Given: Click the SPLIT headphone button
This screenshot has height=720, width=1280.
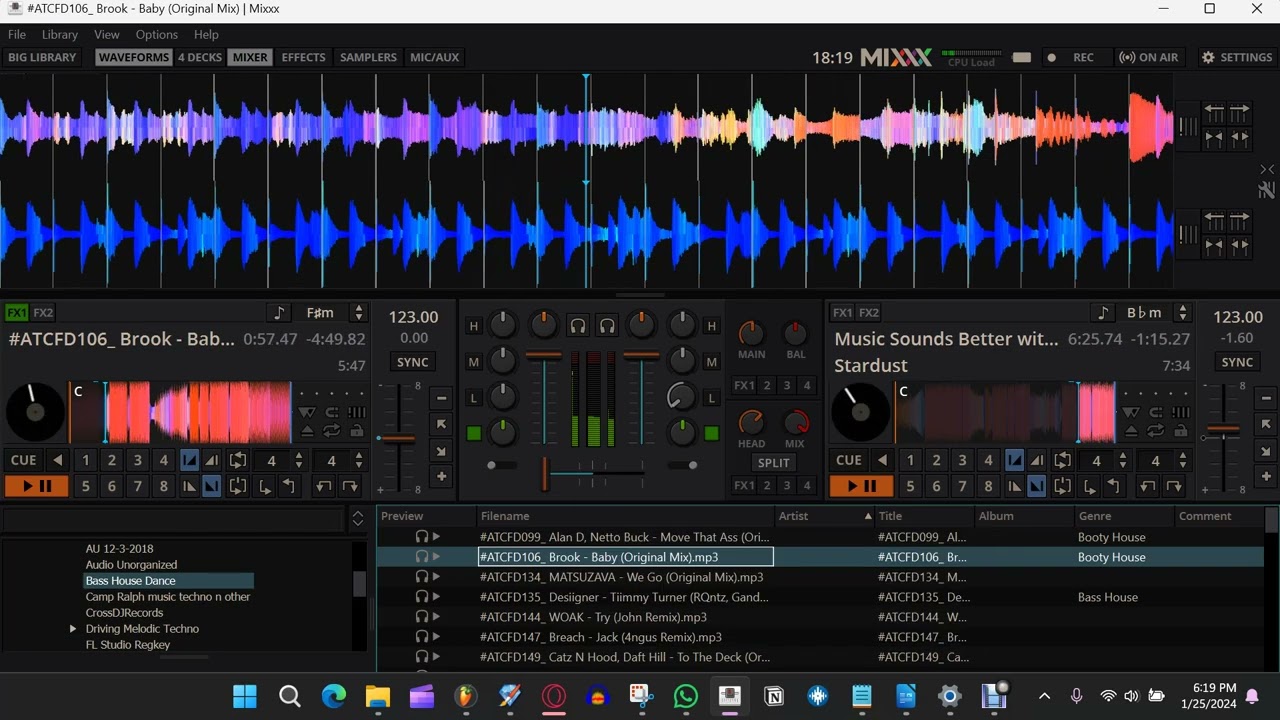Looking at the screenshot, I should (x=773, y=463).
